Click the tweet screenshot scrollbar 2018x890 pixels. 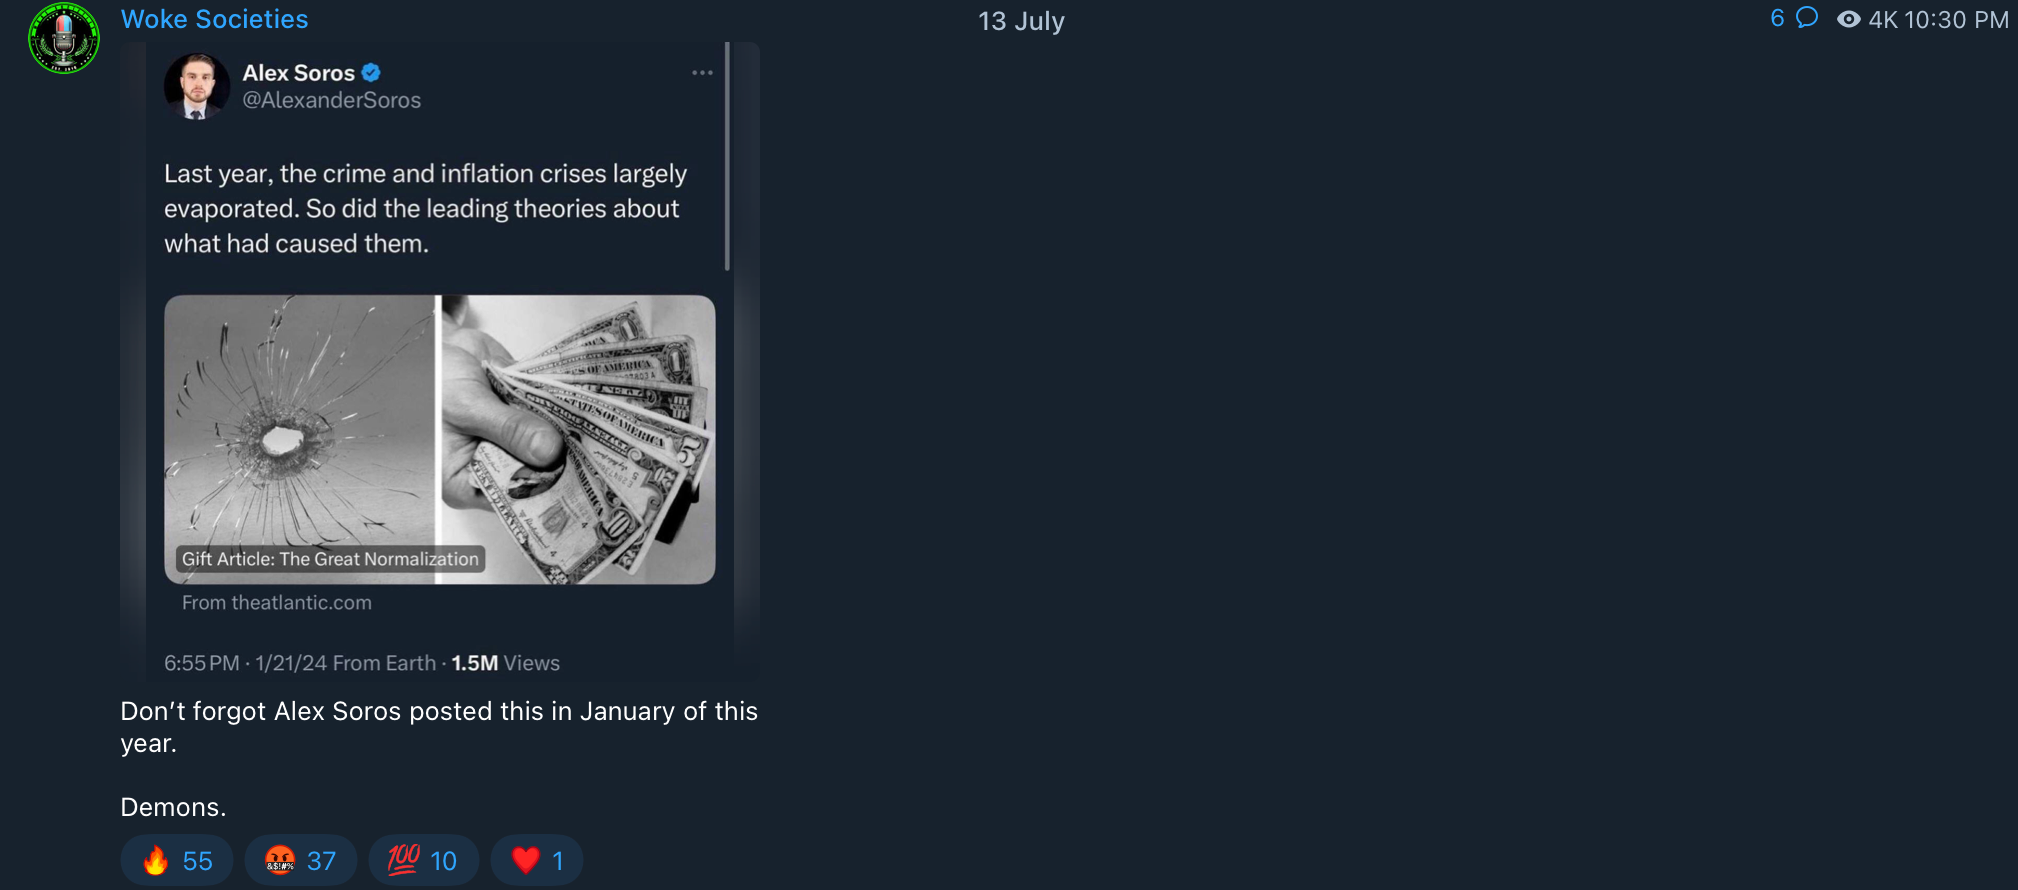coord(727,156)
